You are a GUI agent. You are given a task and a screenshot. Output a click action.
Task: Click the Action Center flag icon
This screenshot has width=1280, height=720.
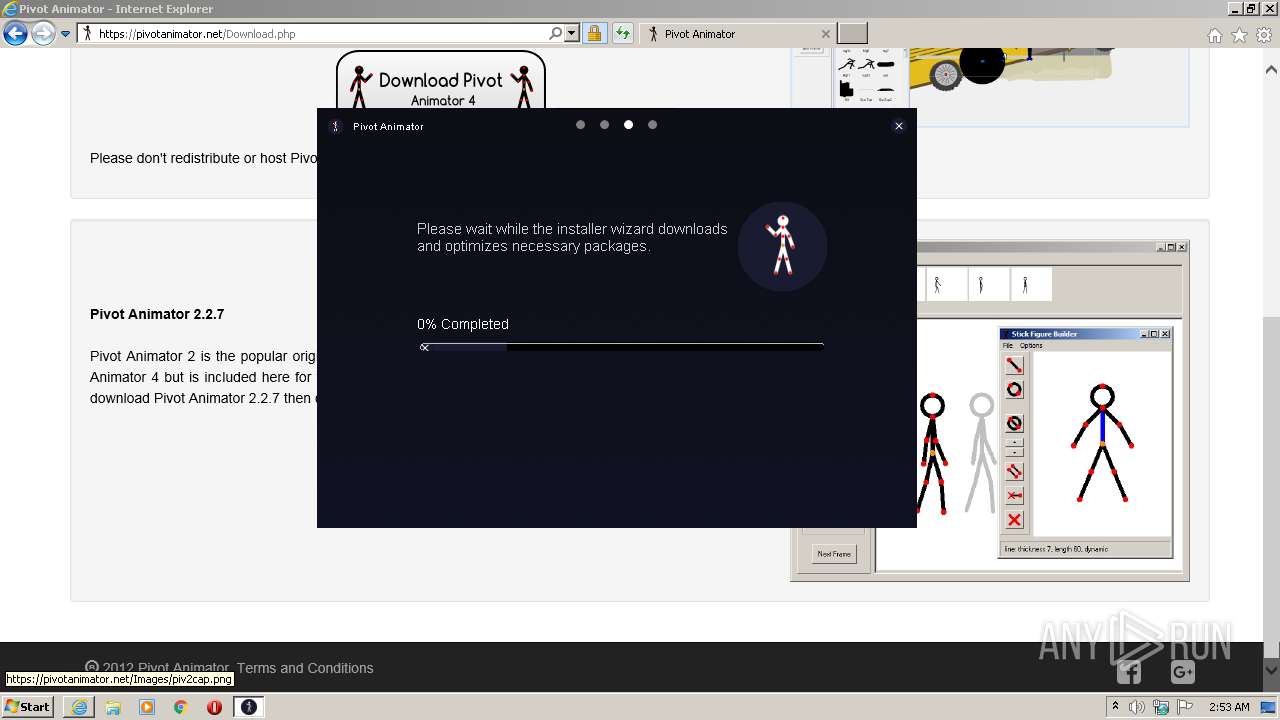tap(1185, 707)
